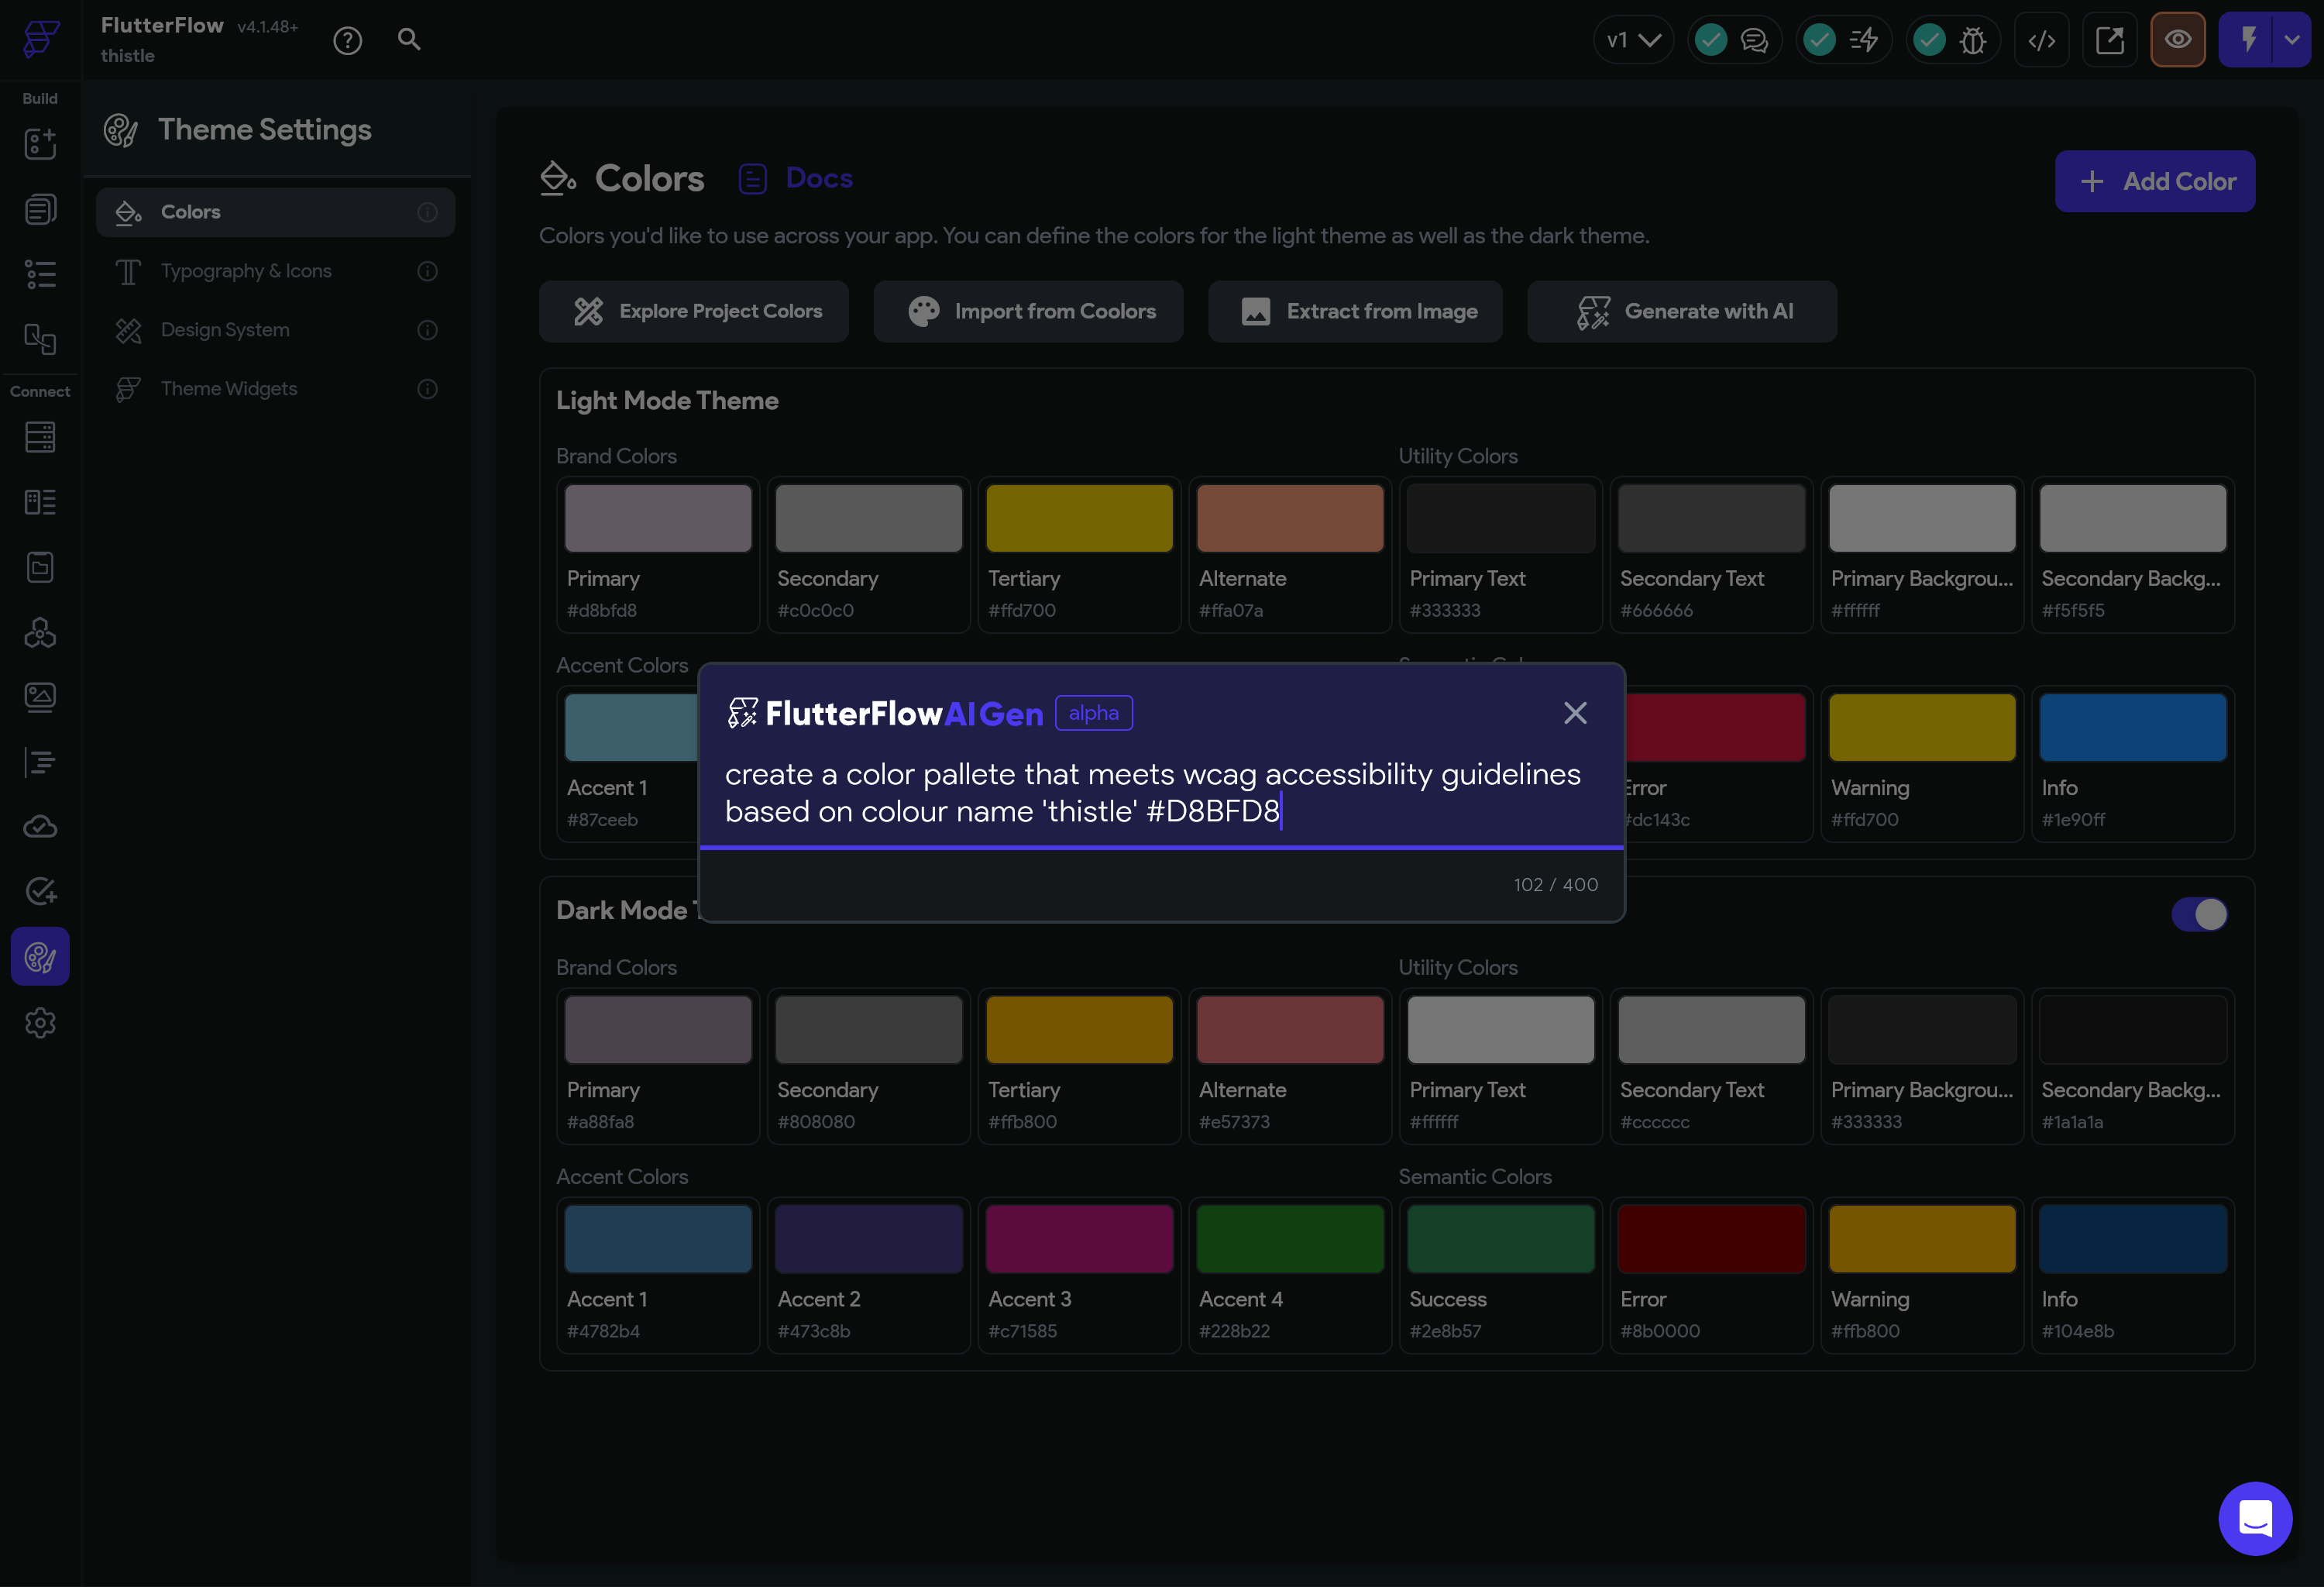Image resolution: width=2324 pixels, height=1587 pixels.
Task: Select the Theme Settings palette icon
Action: click(x=40, y=956)
